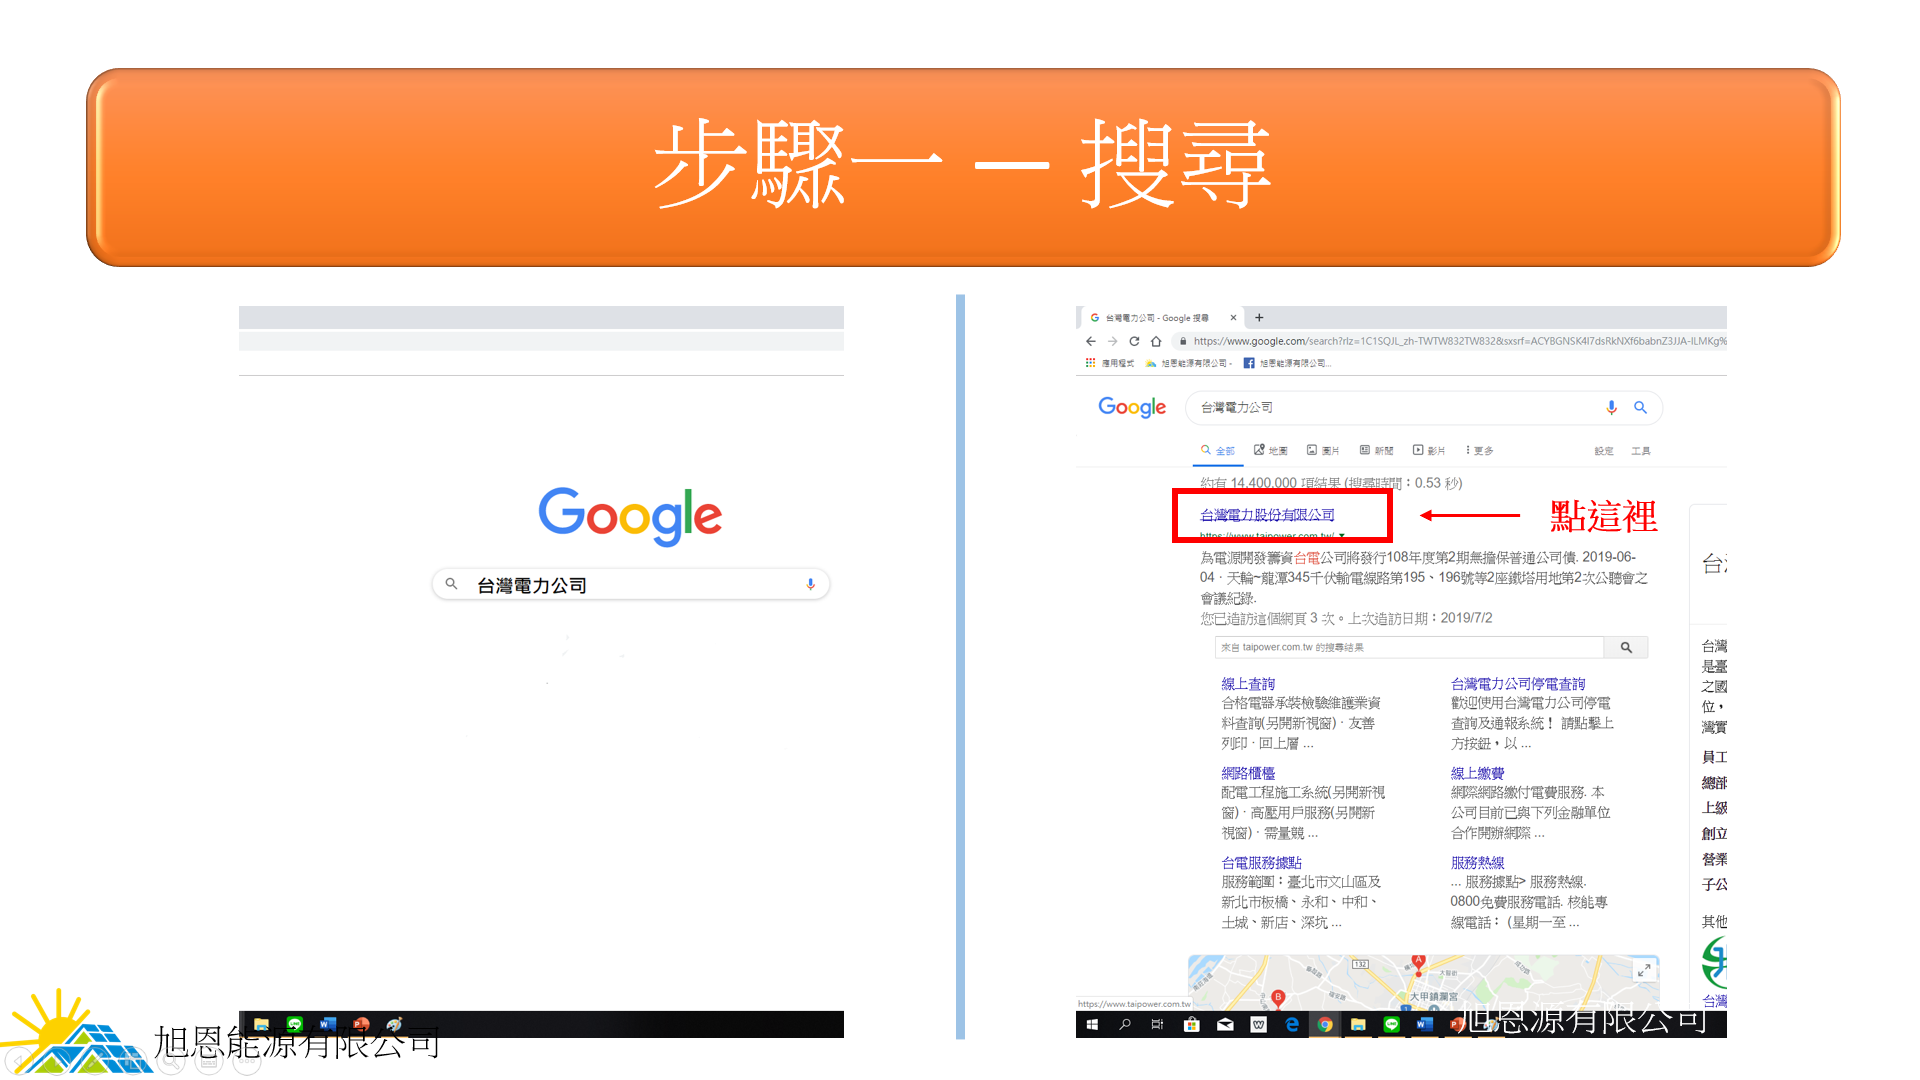Image resolution: width=1920 pixels, height=1080 pixels.
Task: Close the 台灣電力公司 - Google 搜尋 browser tab
Action: [1233, 318]
